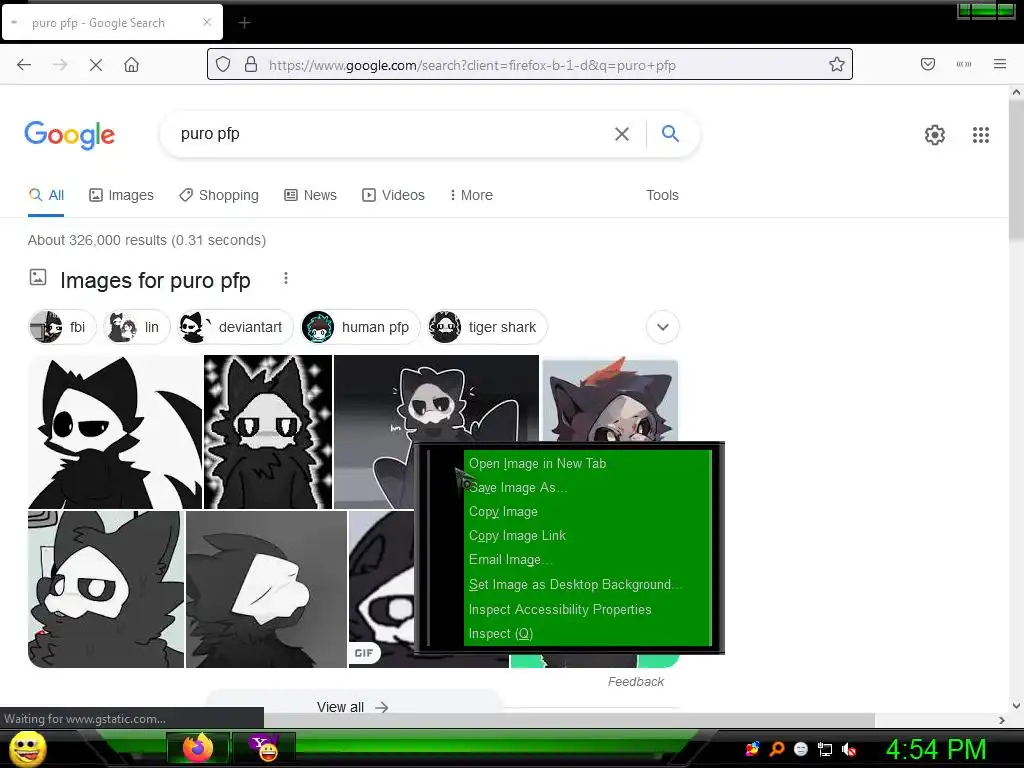Click the gray face tray icon

coord(801,750)
